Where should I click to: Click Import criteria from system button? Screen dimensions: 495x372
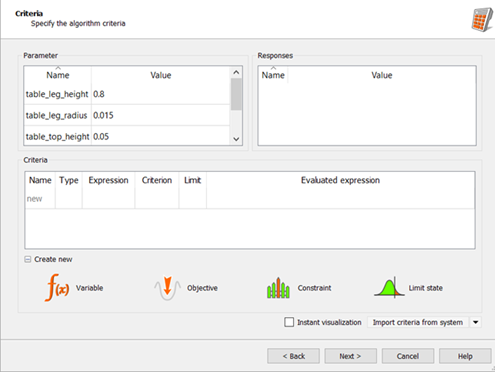point(418,322)
